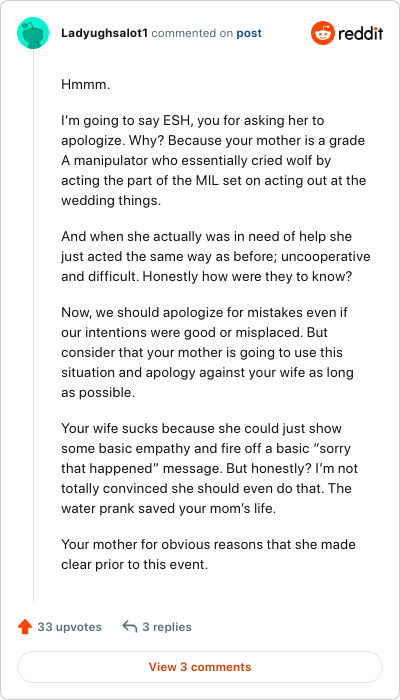Open the Ladyughsalot1 user profile link

coord(104,33)
